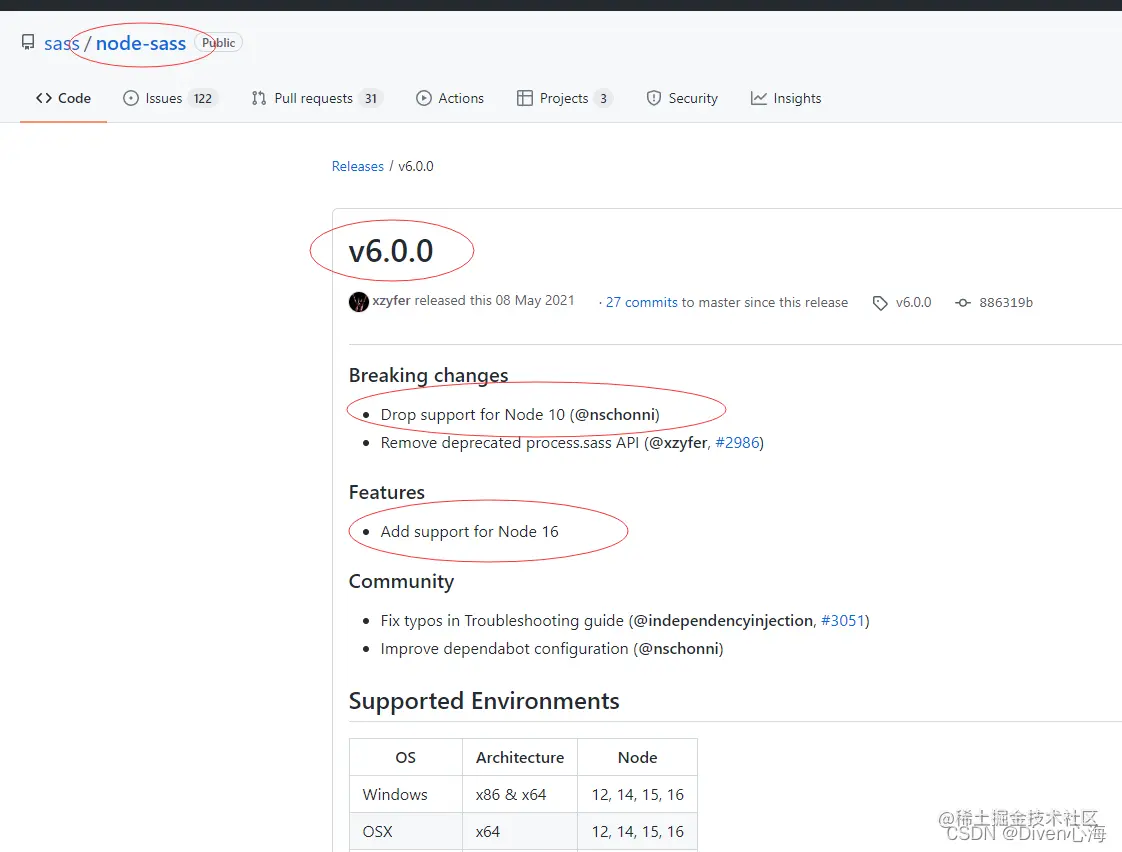Screen dimensions: 1122x852
Task: Open the commit 886319b link
Action: pyautogui.click(x=1006, y=303)
